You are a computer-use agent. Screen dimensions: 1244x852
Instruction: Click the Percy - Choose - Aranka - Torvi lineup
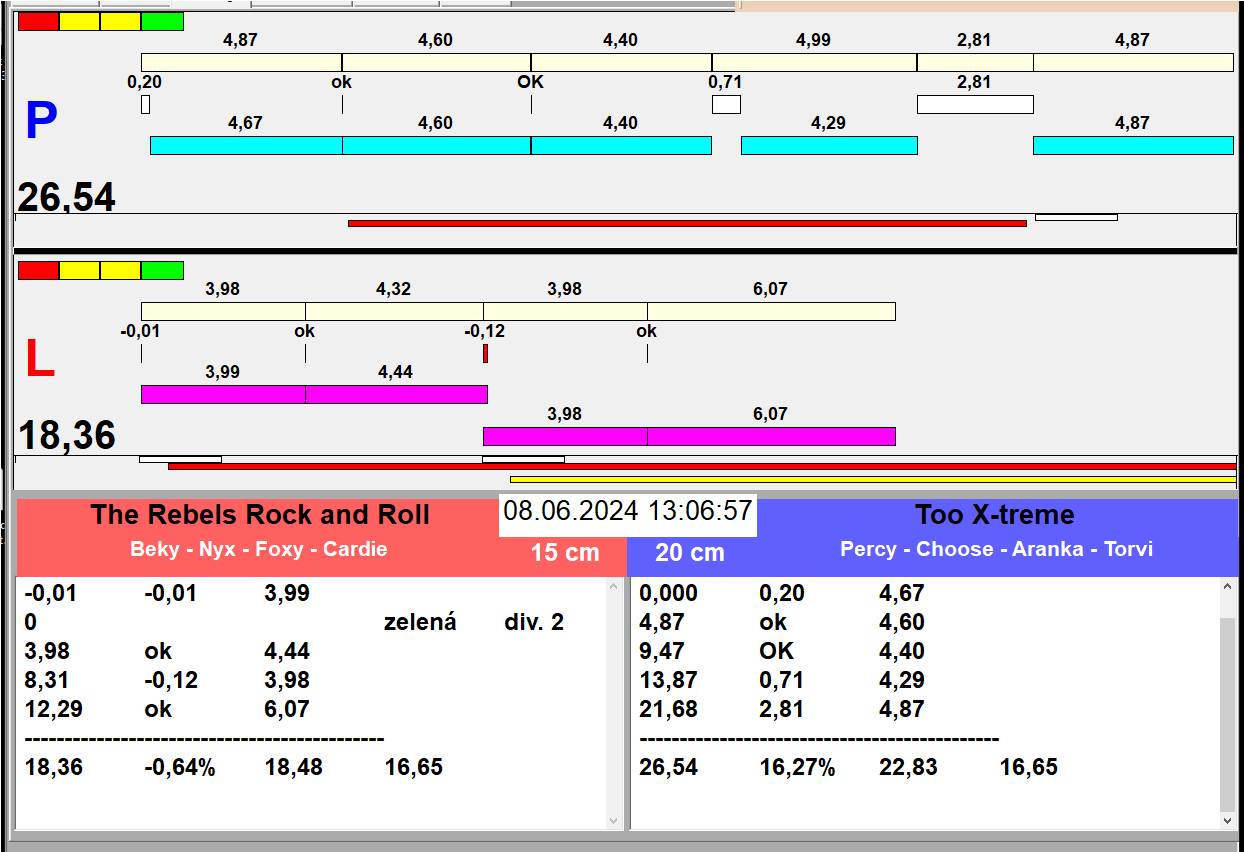[x=996, y=549]
